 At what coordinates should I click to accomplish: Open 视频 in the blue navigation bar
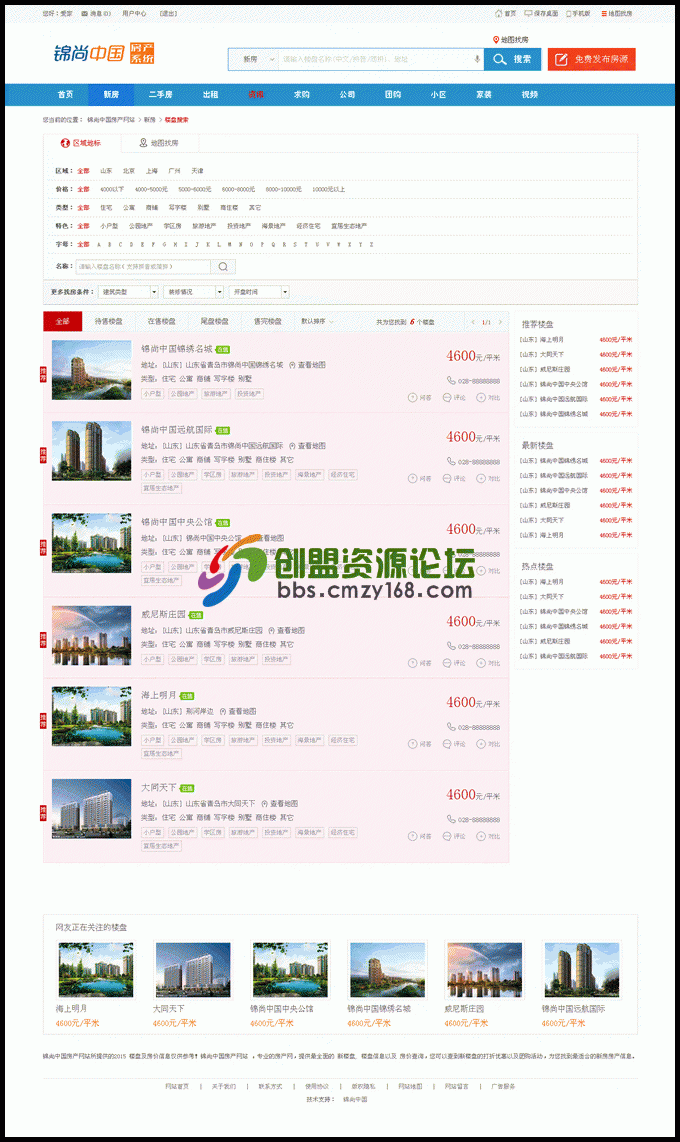[x=529, y=95]
